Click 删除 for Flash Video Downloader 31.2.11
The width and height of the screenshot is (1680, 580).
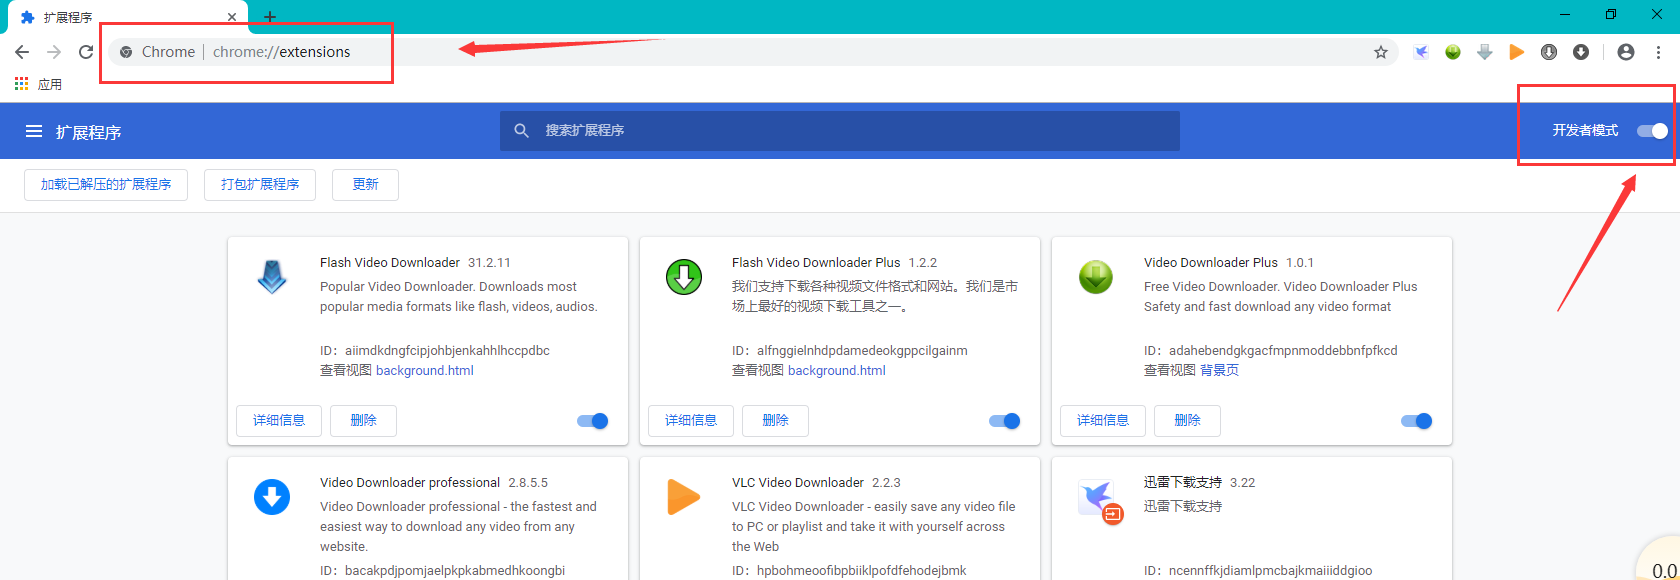[363, 421]
